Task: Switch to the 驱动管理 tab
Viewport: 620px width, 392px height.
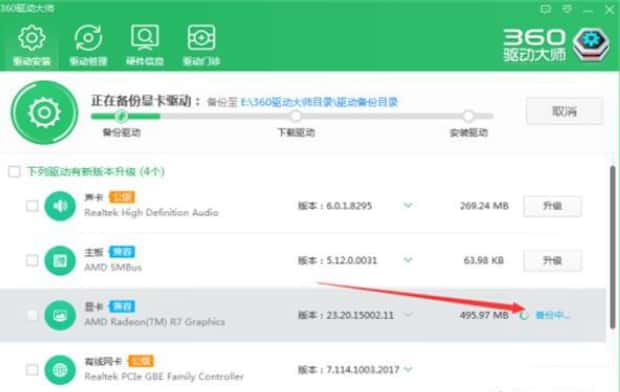Action: tap(88, 45)
